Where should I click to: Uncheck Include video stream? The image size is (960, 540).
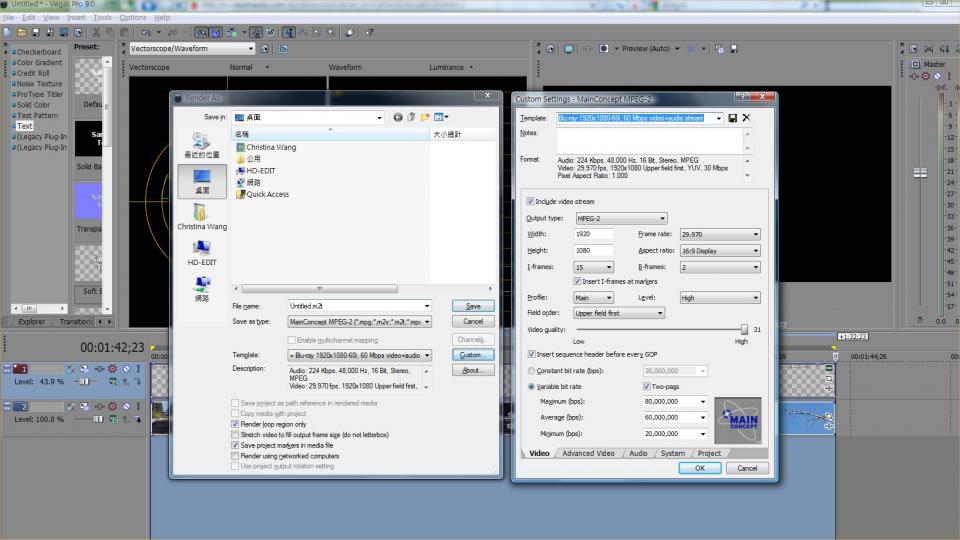(531, 201)
